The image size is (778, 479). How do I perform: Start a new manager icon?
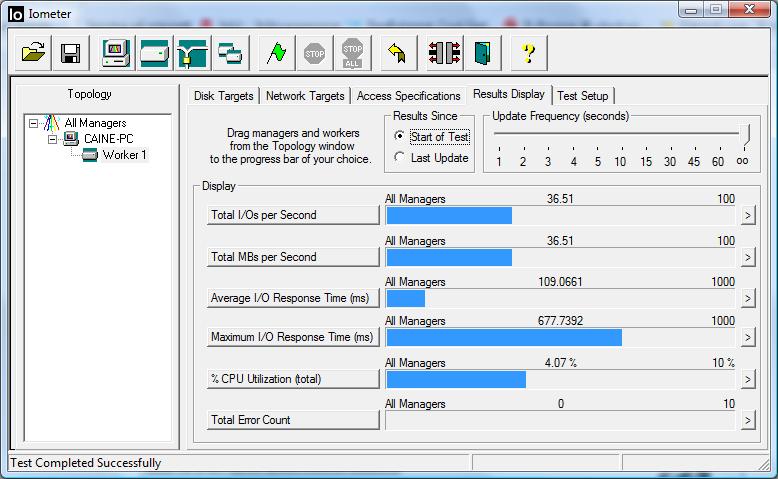pyautogui.click(x=116, y=53)
